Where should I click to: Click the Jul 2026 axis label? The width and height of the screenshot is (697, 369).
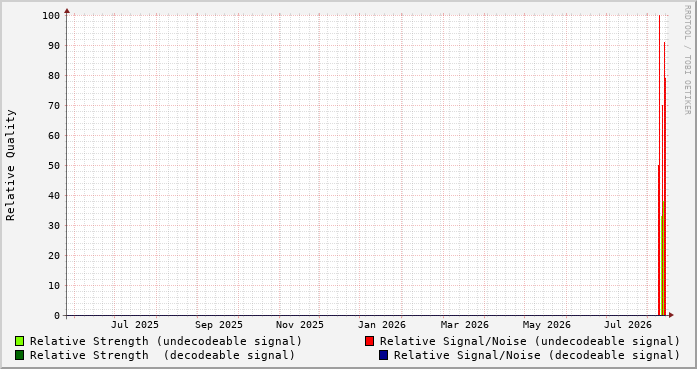point(628,325)
